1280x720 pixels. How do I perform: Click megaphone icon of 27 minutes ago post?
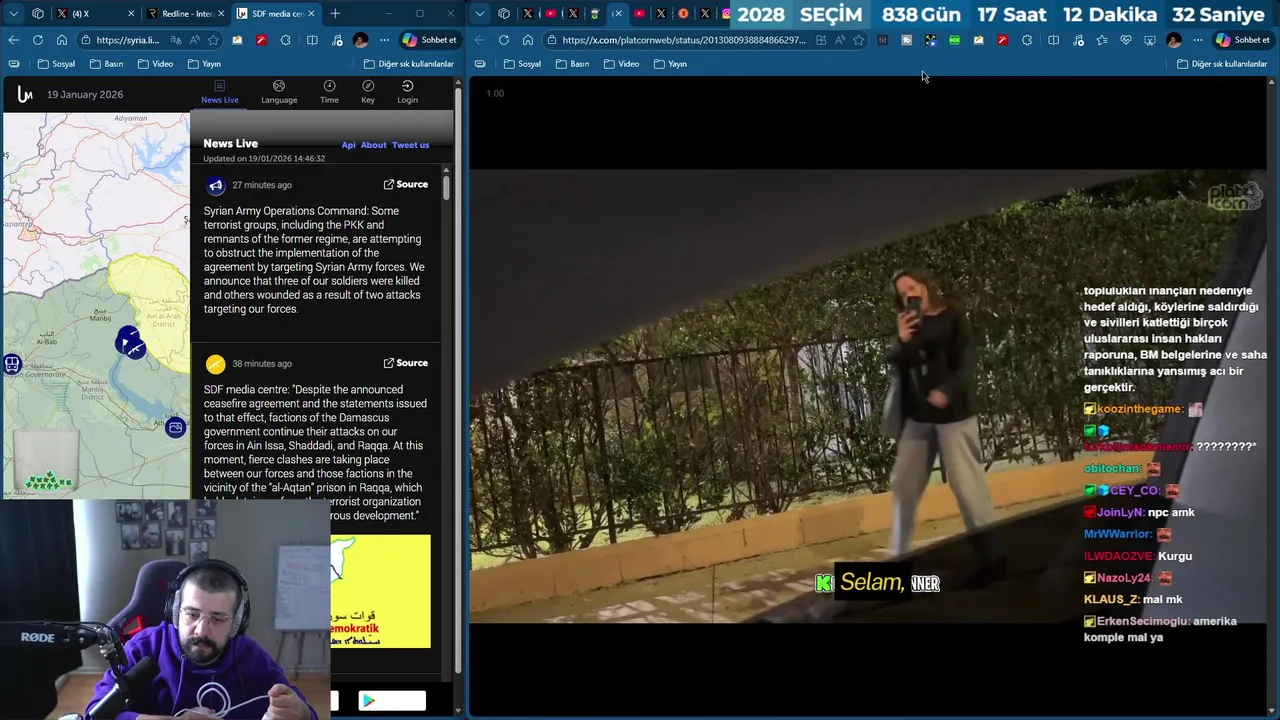(x=216, y=186)
